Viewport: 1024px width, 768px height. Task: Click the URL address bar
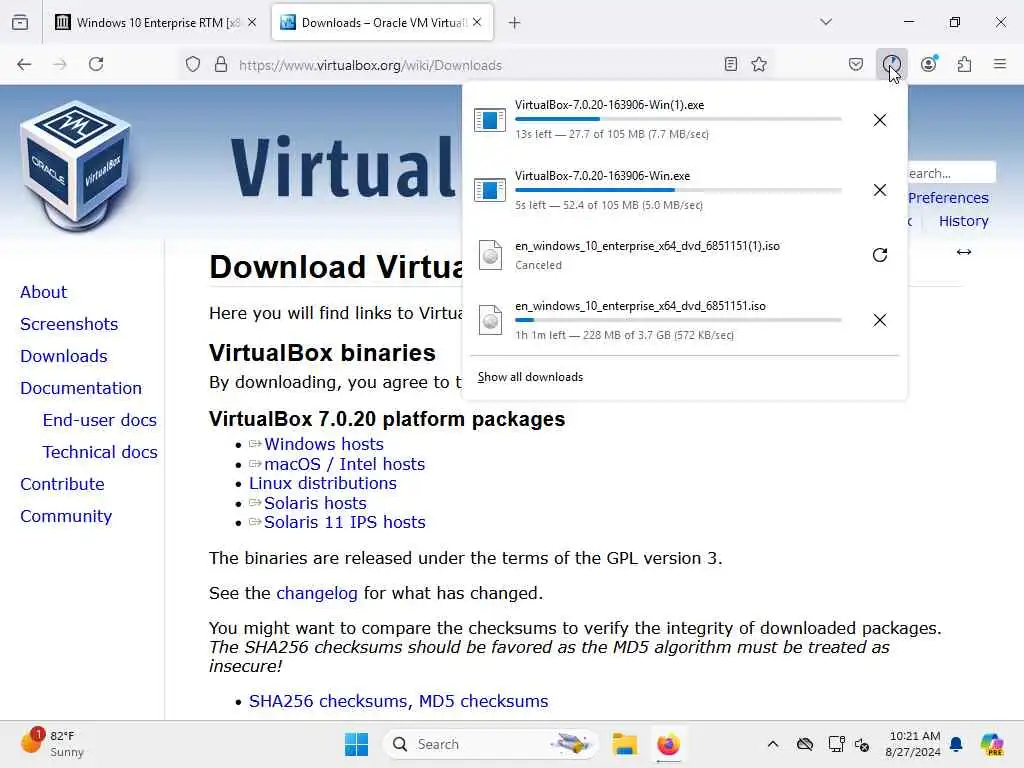click(477, 65)
